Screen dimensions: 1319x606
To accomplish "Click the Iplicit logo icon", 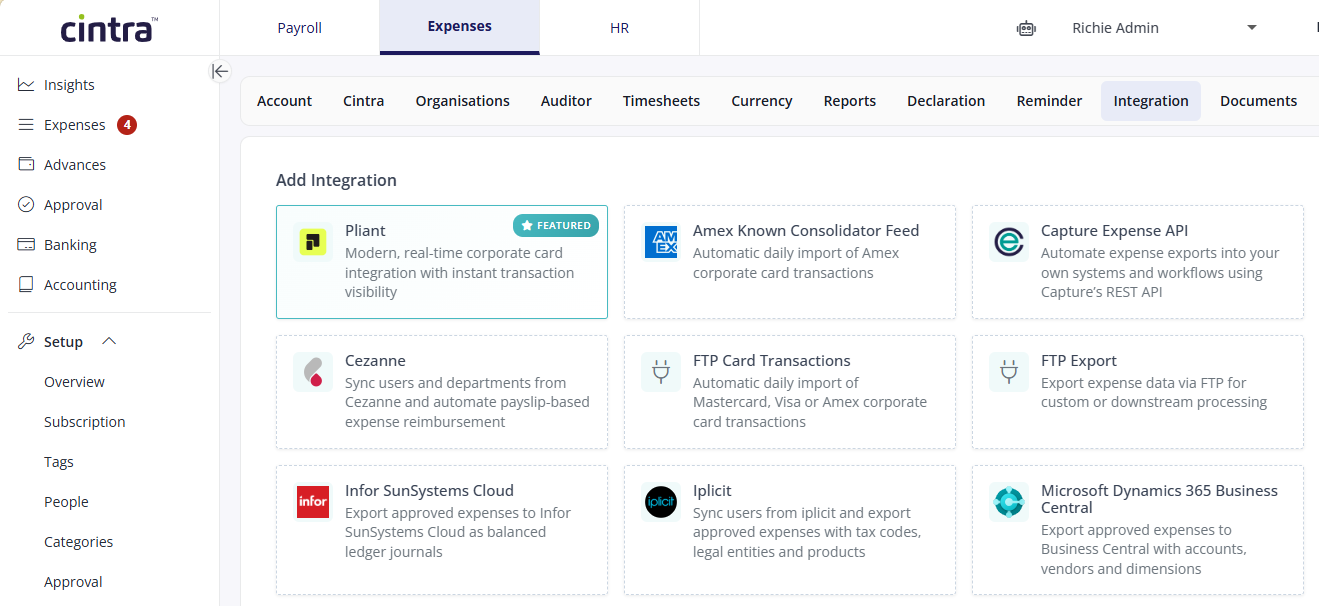I will (661, 502).
